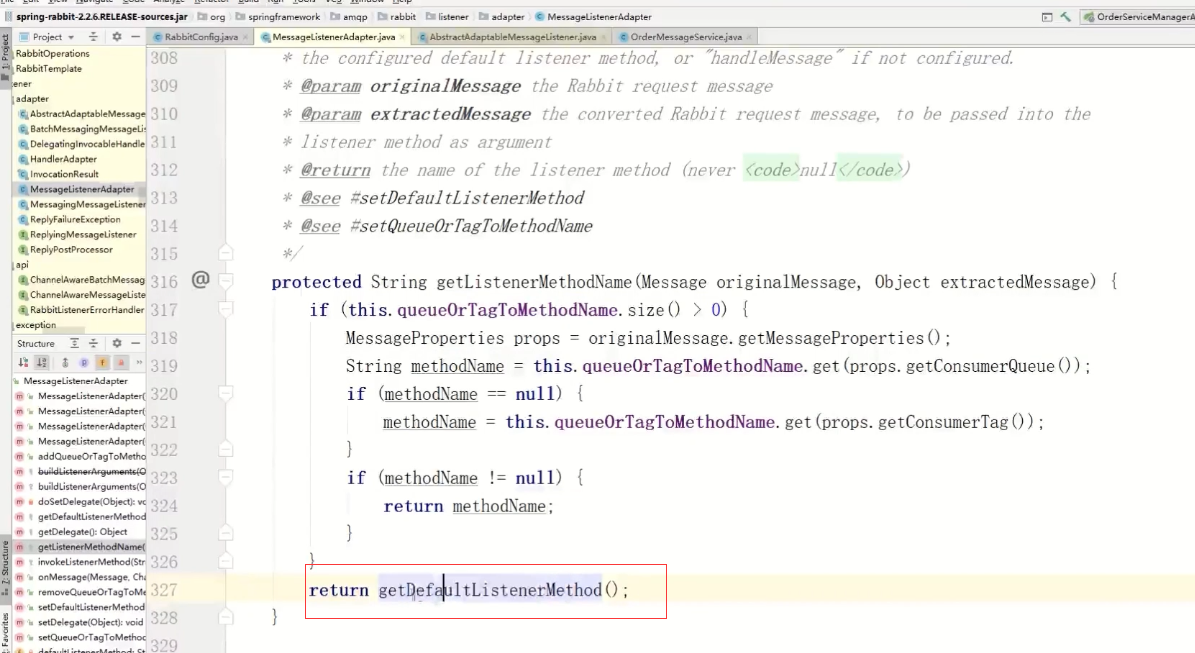Select the adapter package in tree
The height and width of the screenshot is (653, 1195).
click(32, 98)
